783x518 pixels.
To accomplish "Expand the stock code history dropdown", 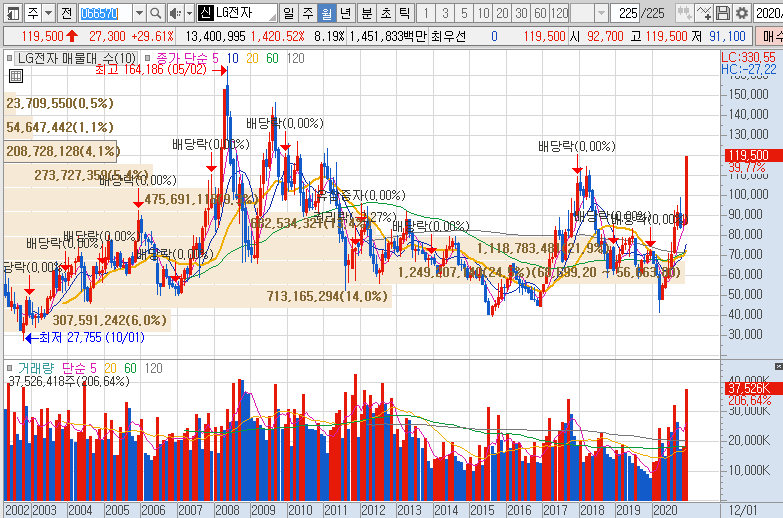I will click(139, 13).
